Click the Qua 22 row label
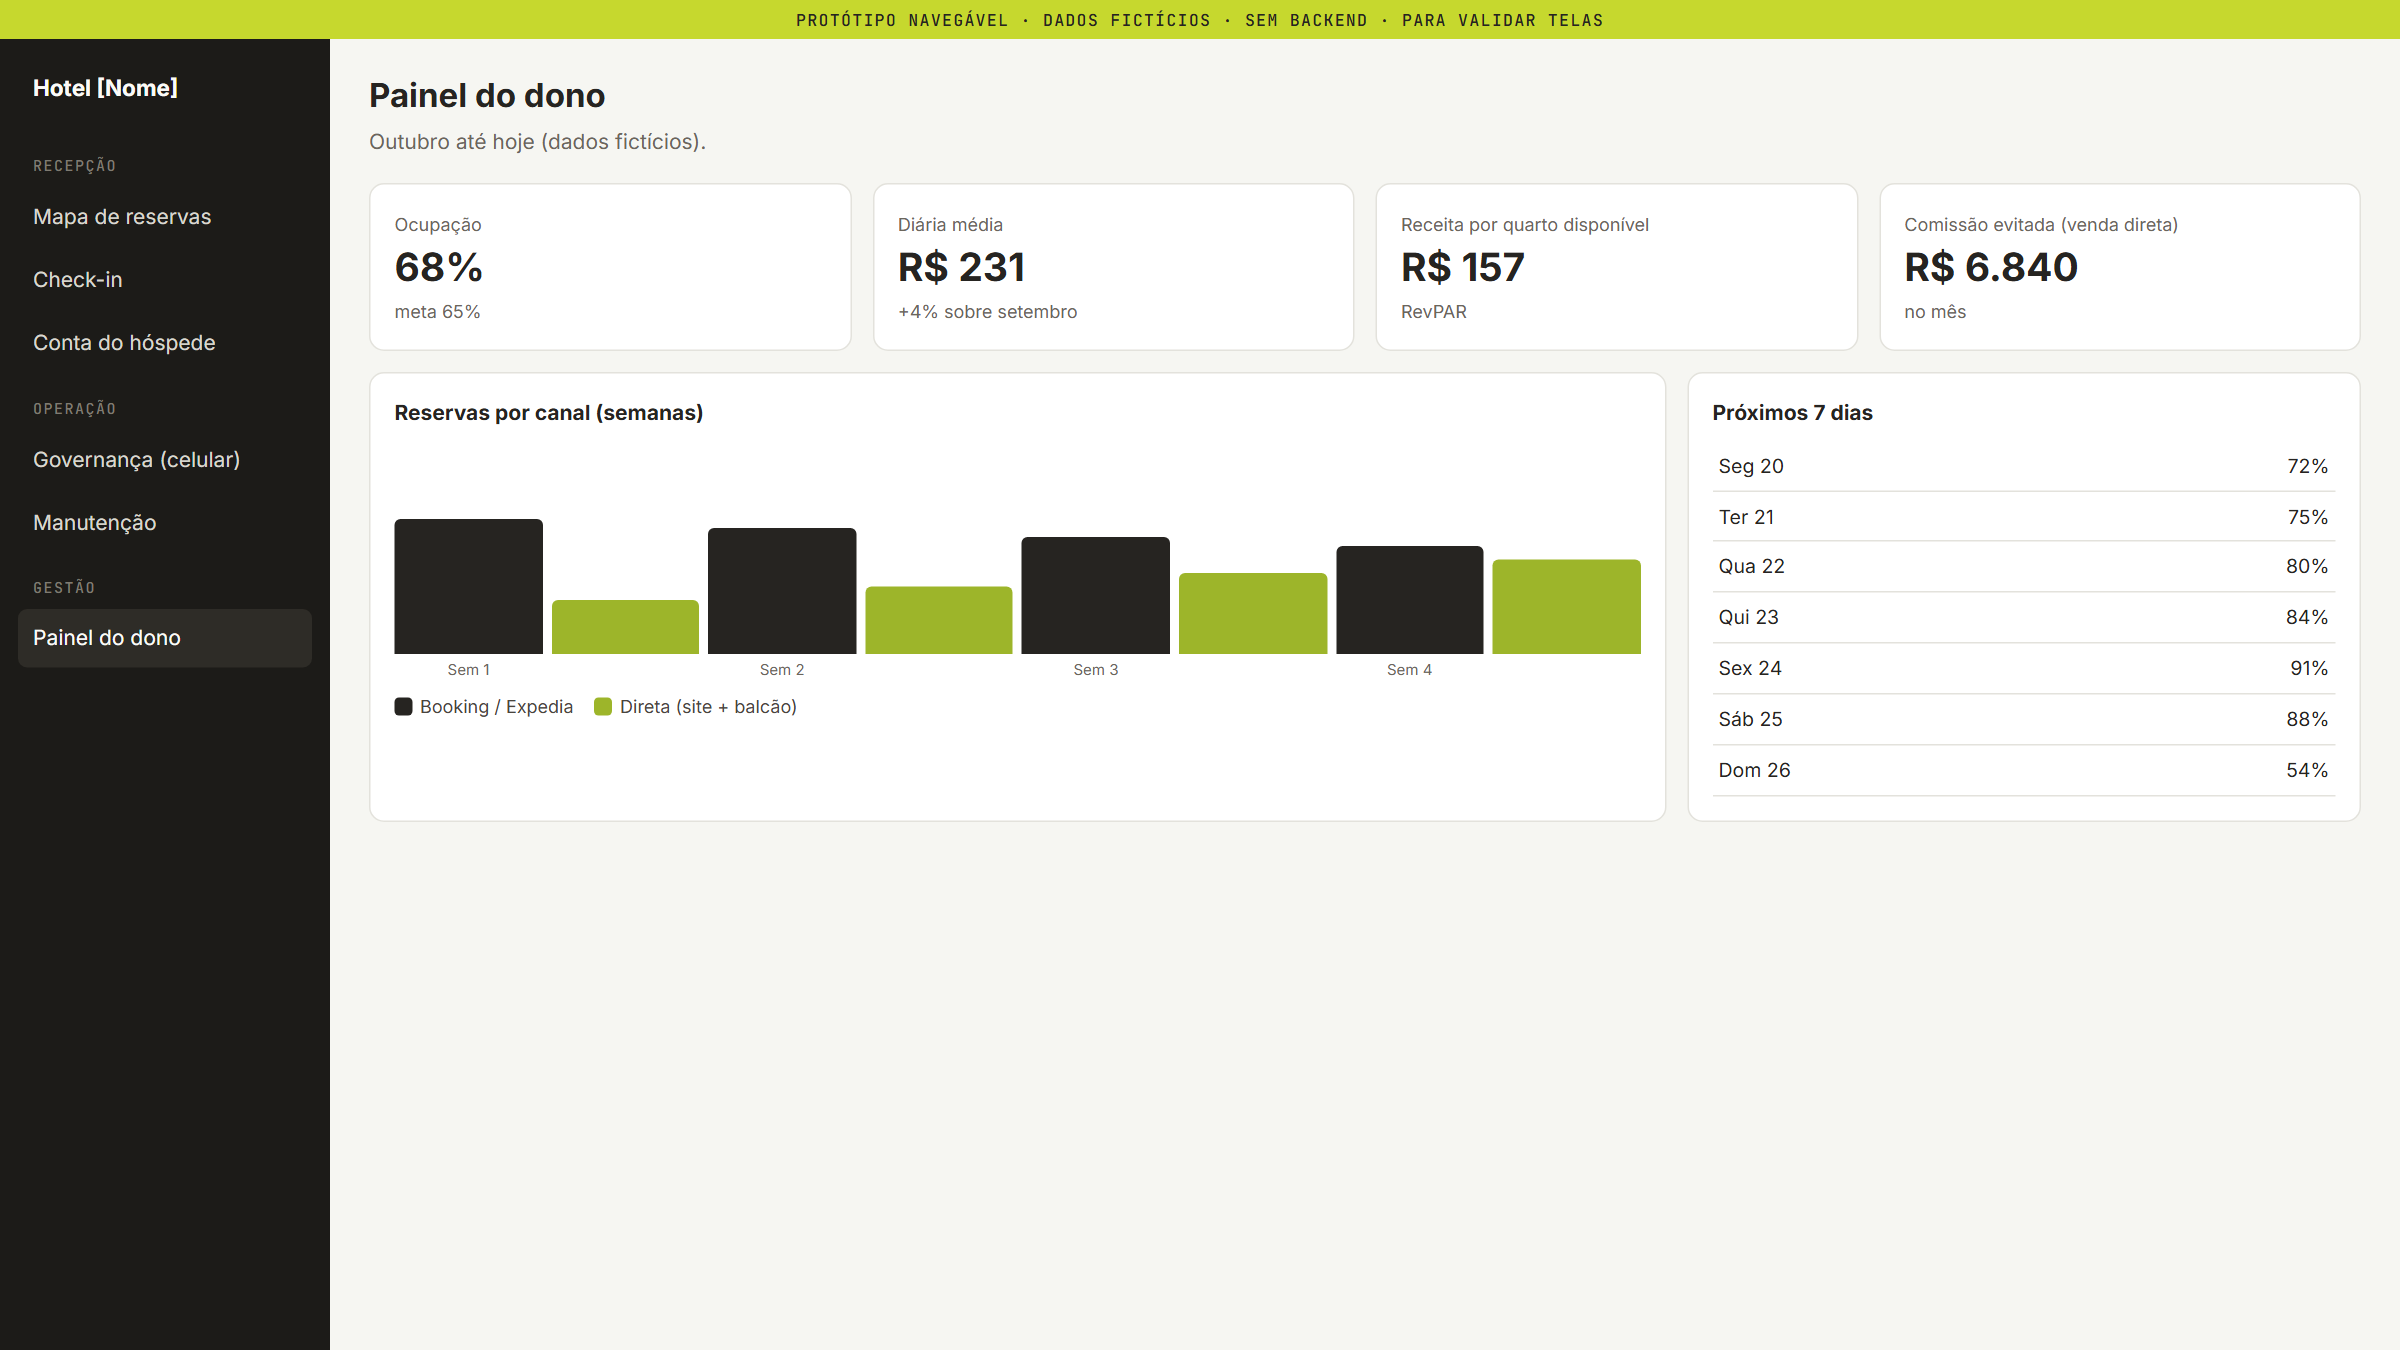This screenshot has width=2400, height=1350. [1752, 566]
